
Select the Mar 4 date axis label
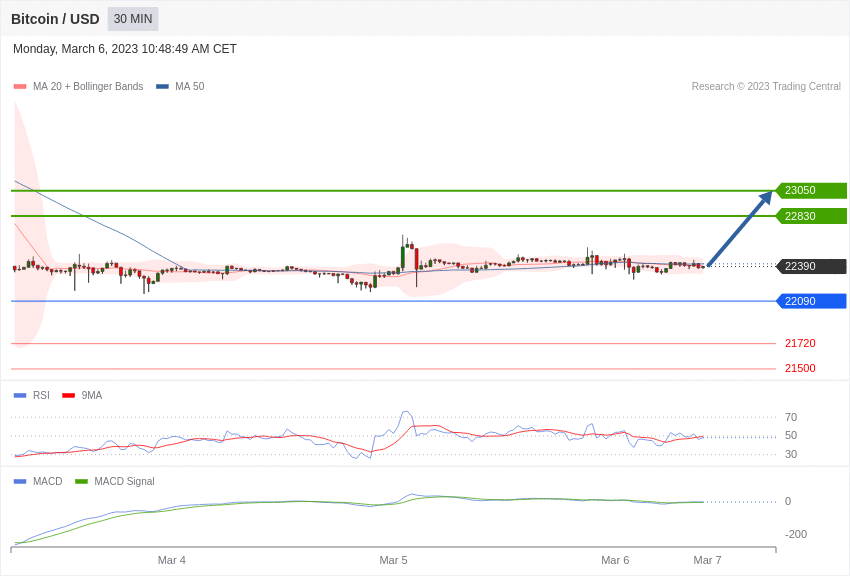pyautogui.click(x=172, y=560)
